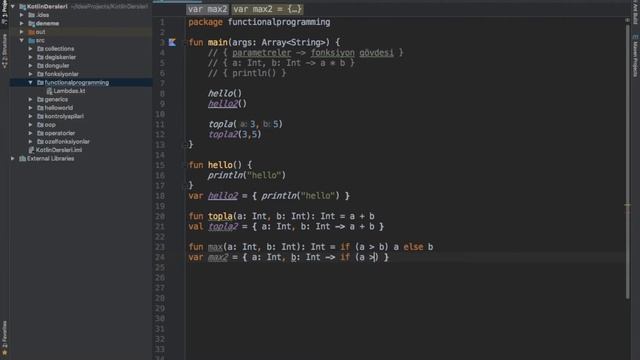Click the 'package' keyword on line 1
The height and width of the screenshot is (360, 640).
[205, 22]
